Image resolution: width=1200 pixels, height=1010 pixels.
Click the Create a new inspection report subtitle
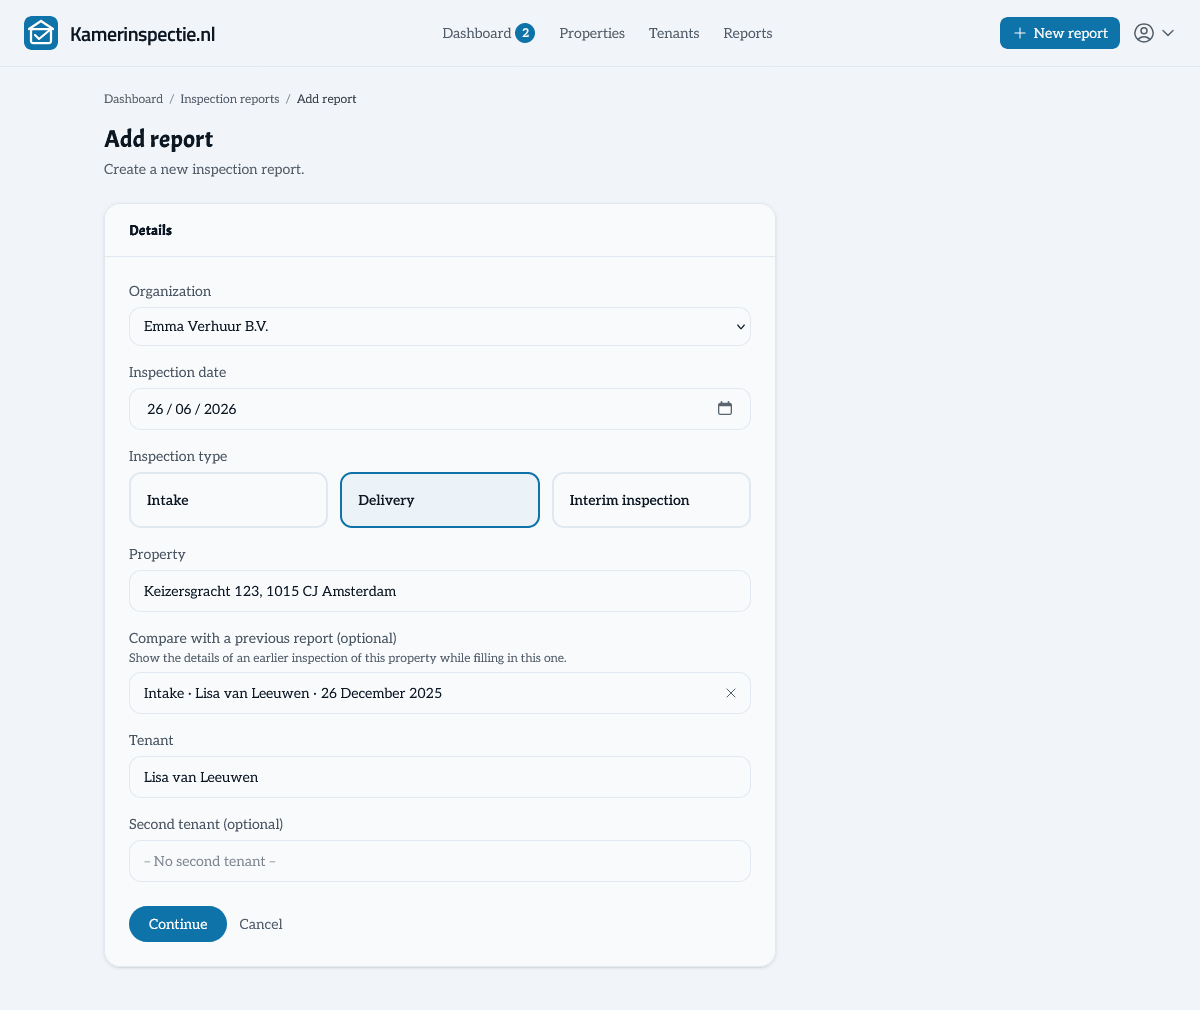coord(204,169)
